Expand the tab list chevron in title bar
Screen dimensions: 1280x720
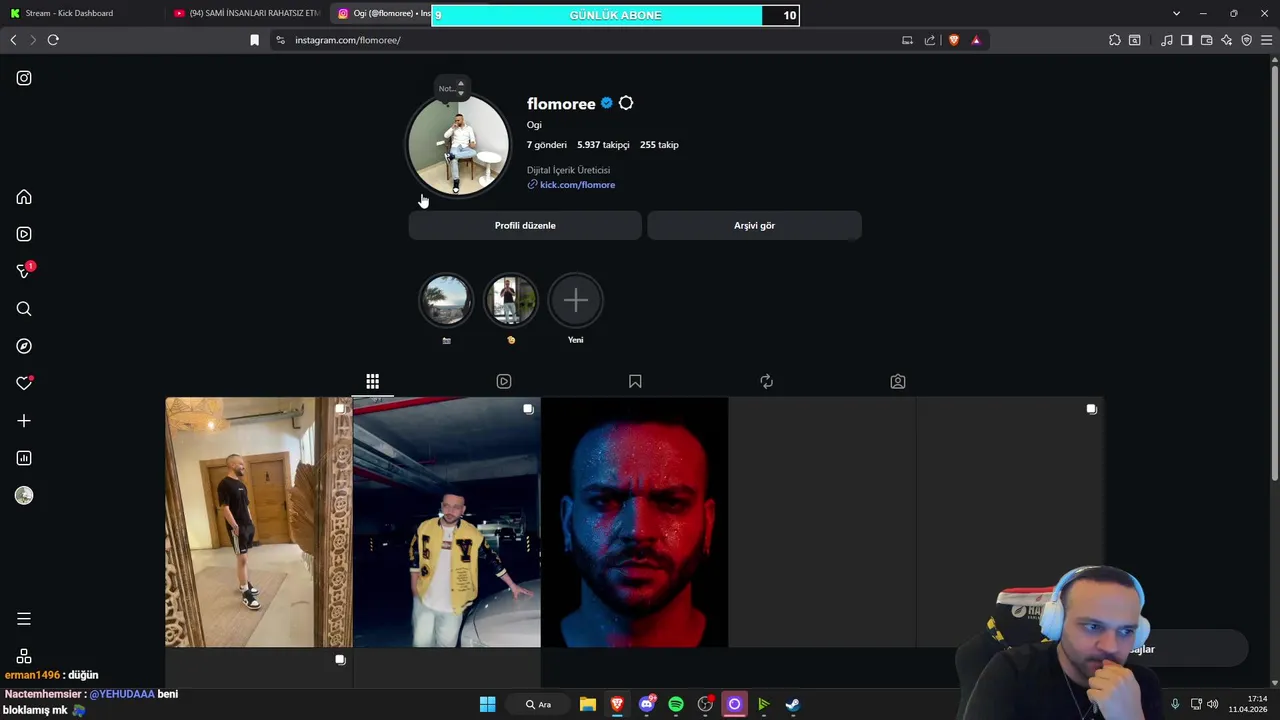click(x=1176, y=13)
